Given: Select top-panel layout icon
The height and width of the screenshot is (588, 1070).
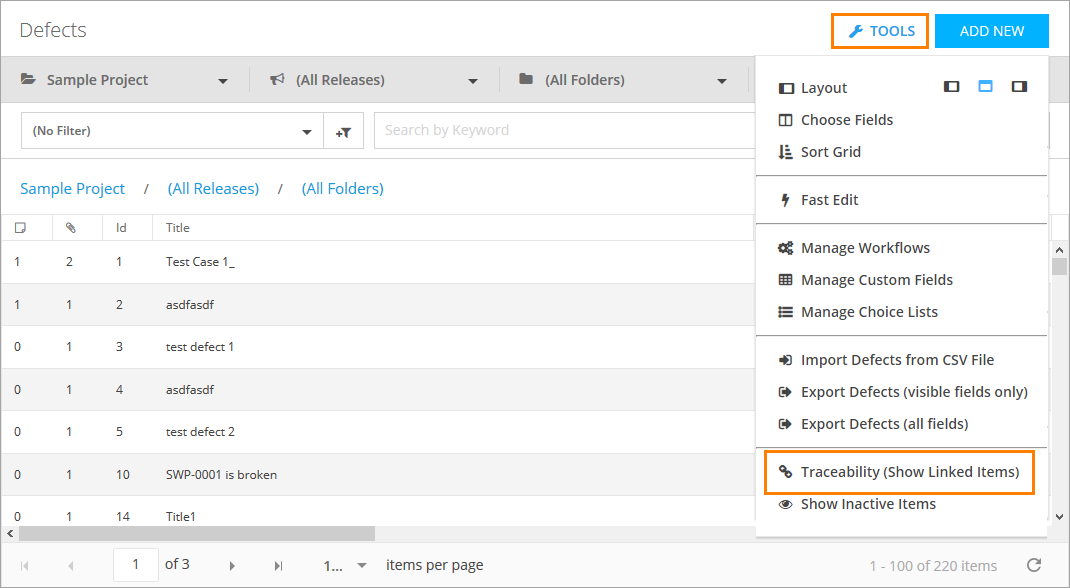Looking at the screenshot, I should point(985,87).
